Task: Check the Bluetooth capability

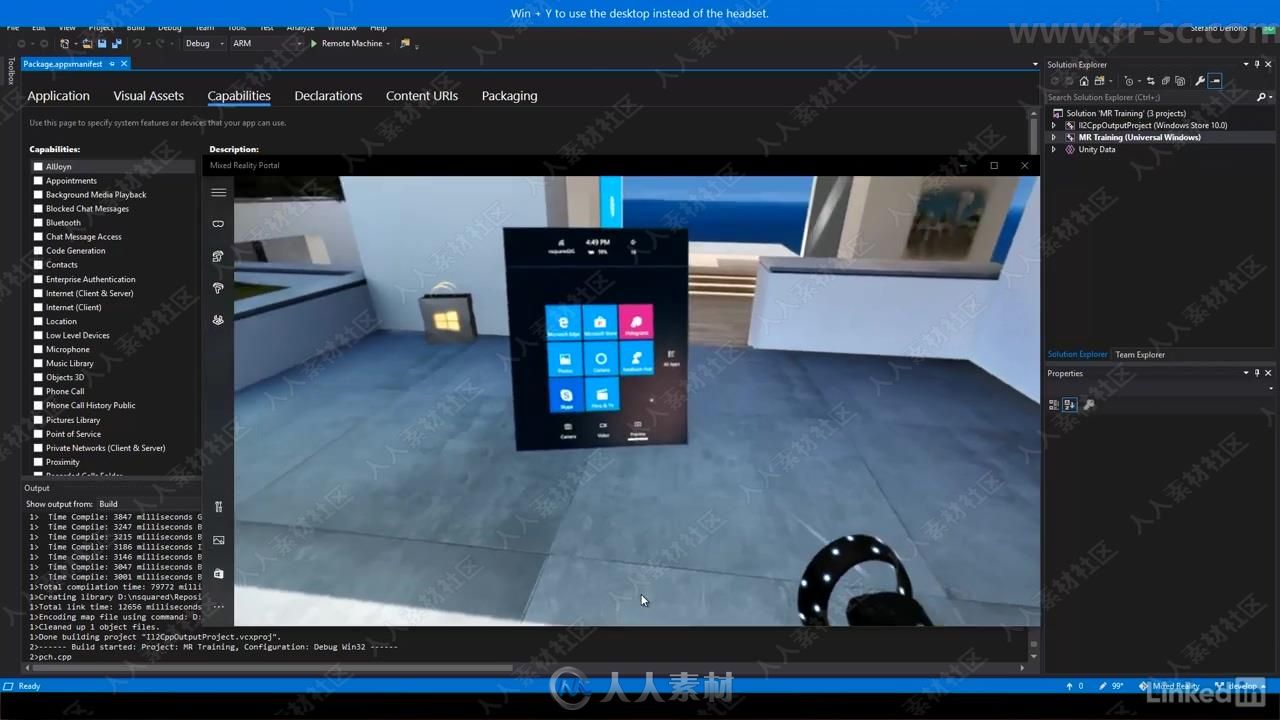Action: (x=38, y=223)
